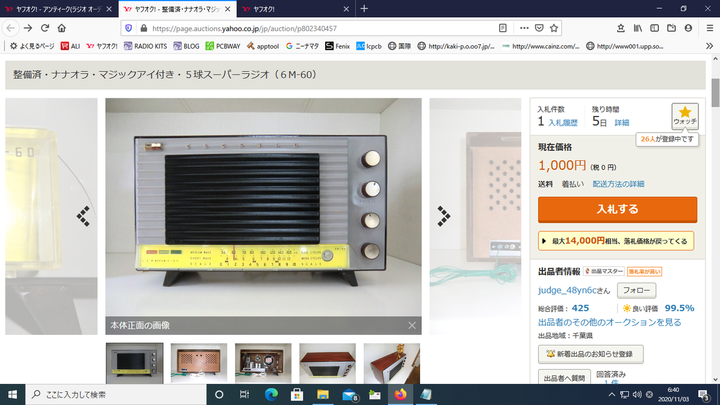Image resolution: width=720 pixels, height=405 pixels.
Task: Click the browser reload icon
Action: [x=45, y=28]
